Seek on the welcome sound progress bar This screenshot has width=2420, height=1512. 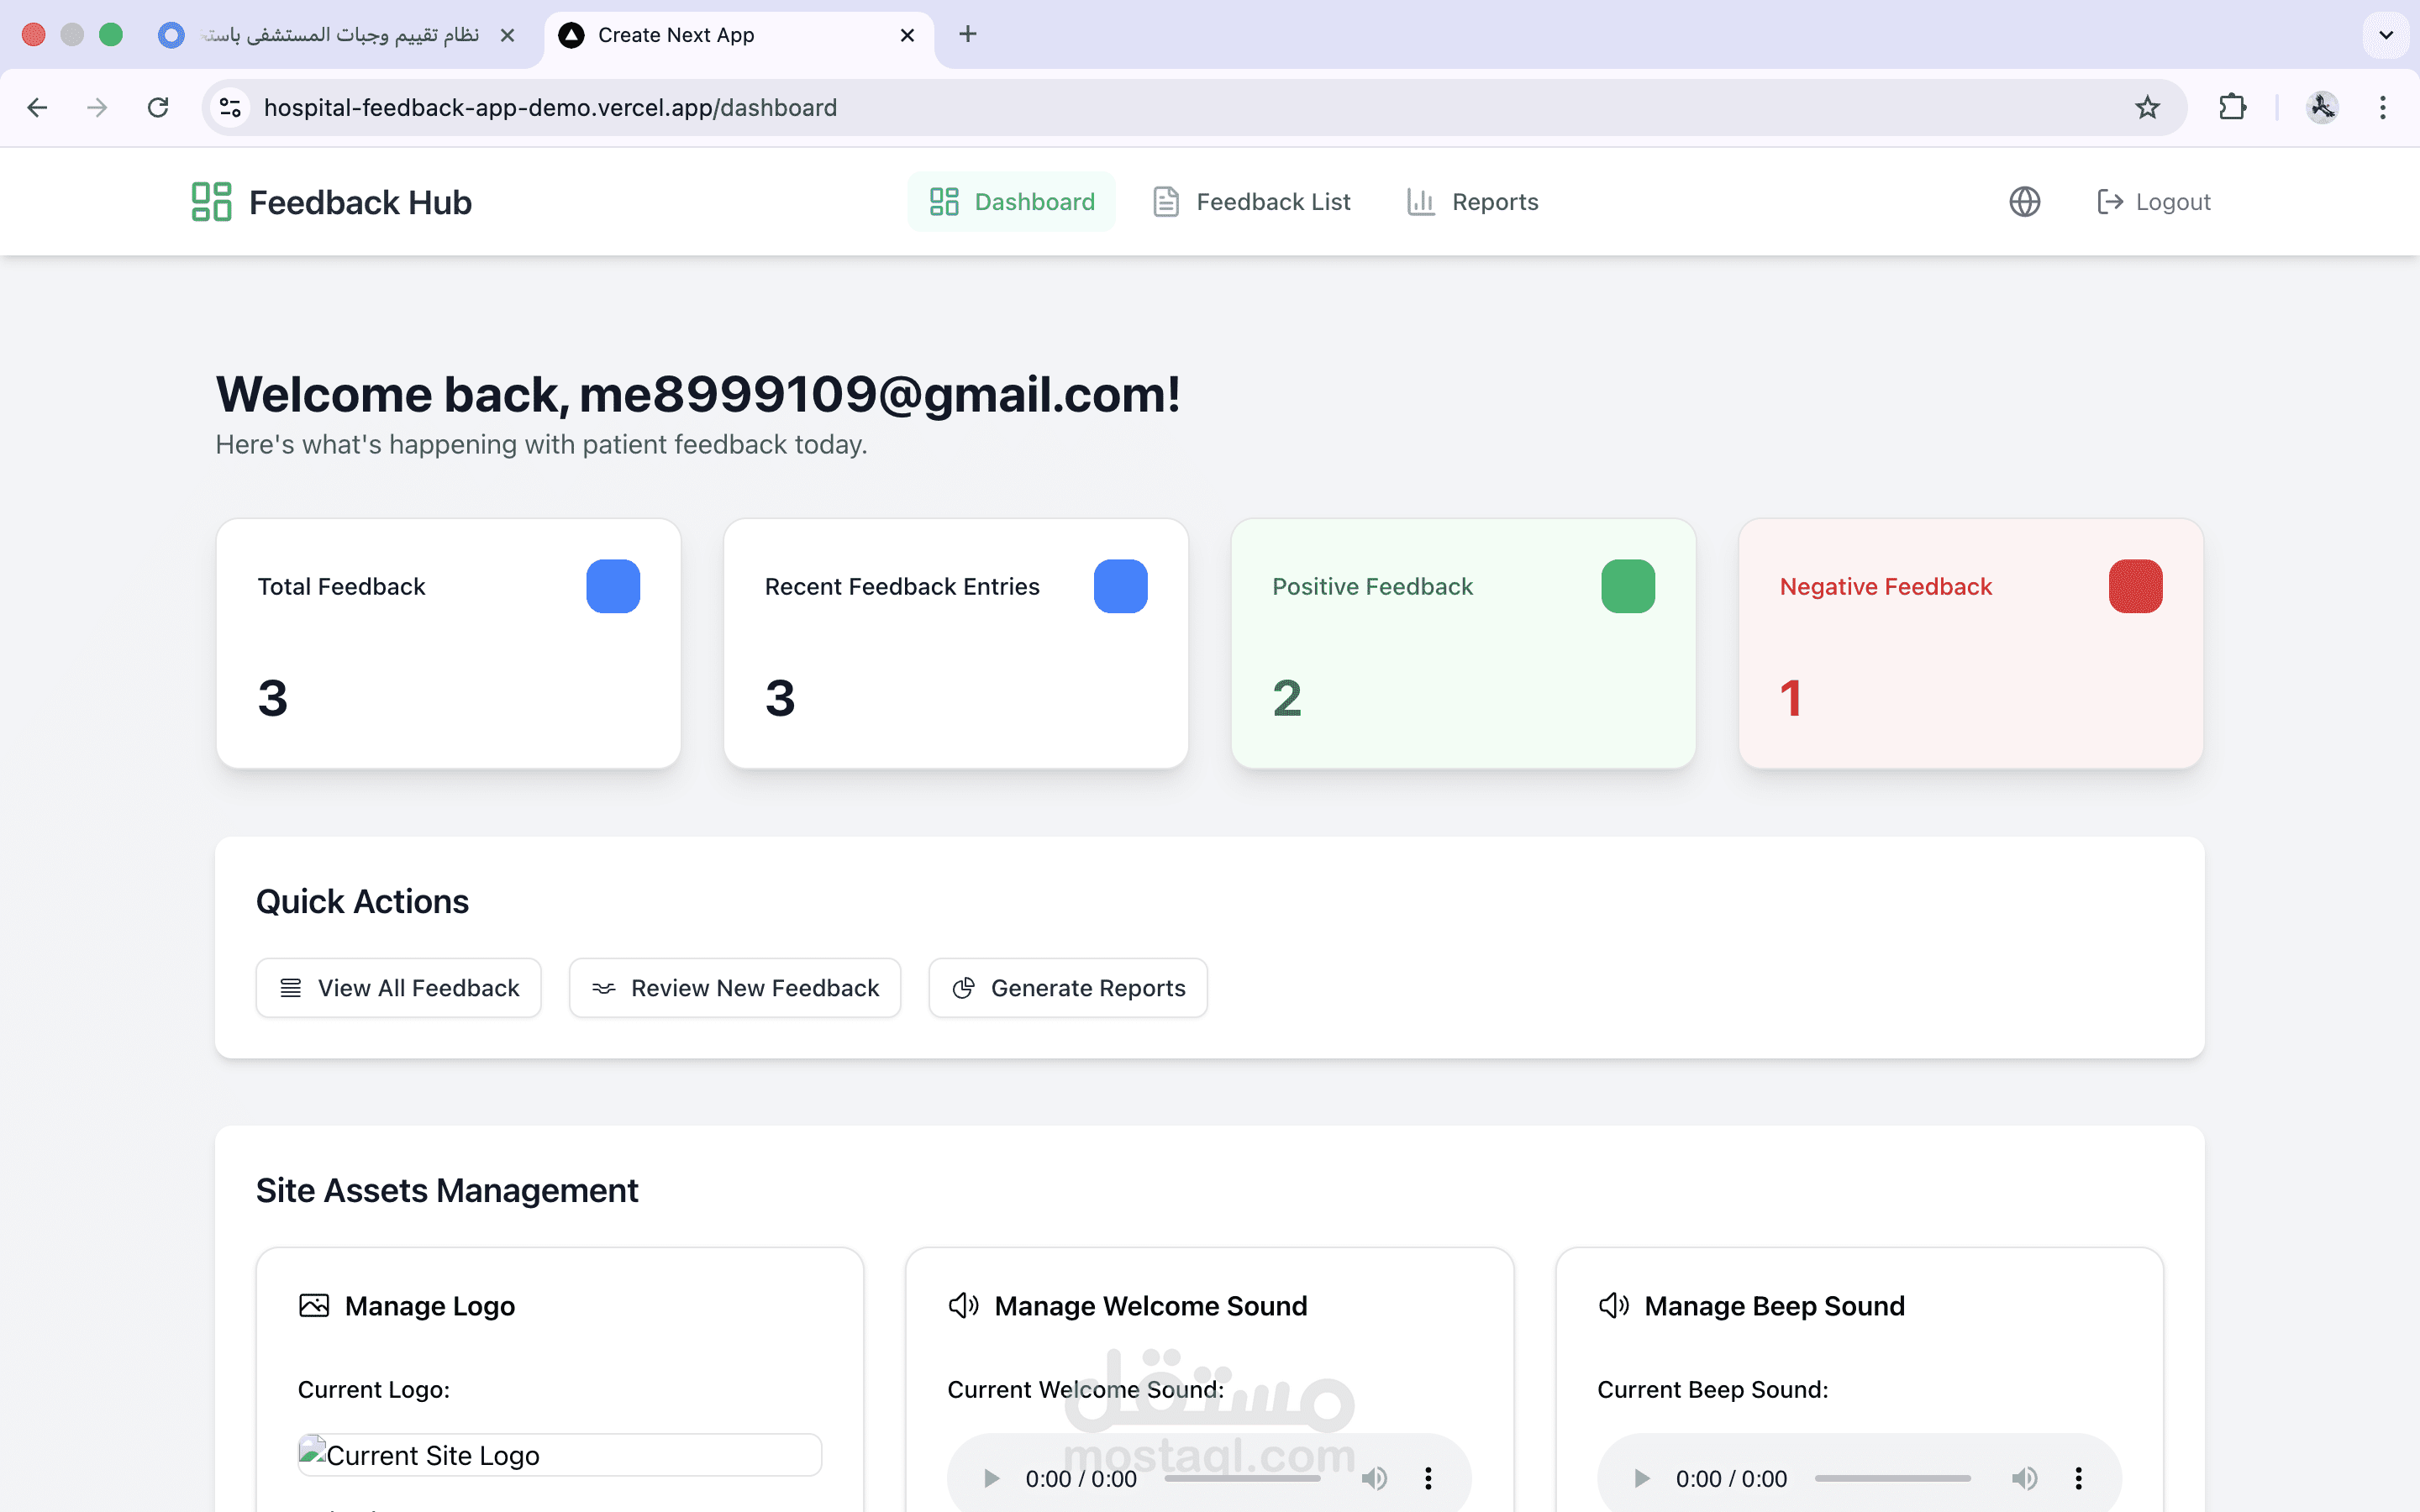click(1243, 1478)
